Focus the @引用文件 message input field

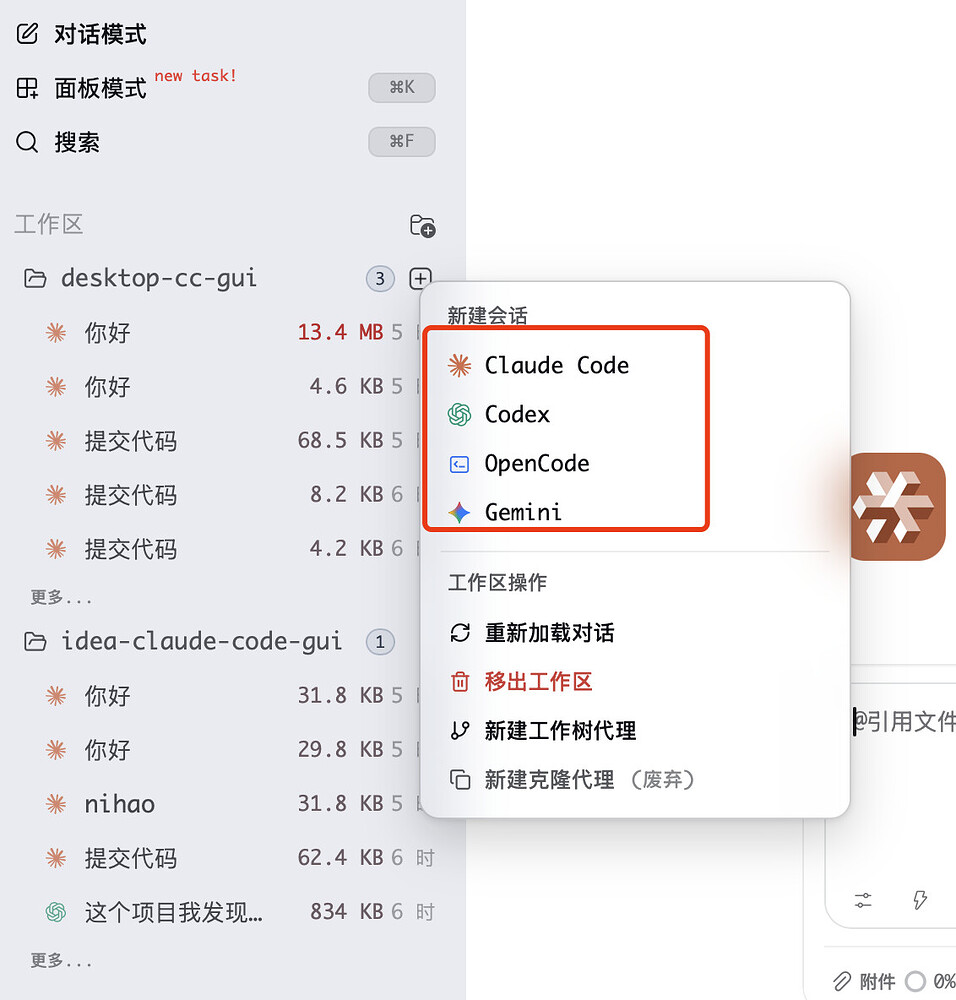tap(904, 722)
